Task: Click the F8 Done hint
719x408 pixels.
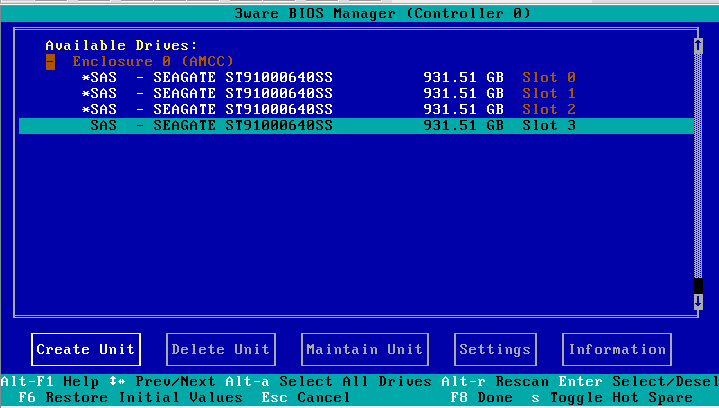Action: point(479,397)
